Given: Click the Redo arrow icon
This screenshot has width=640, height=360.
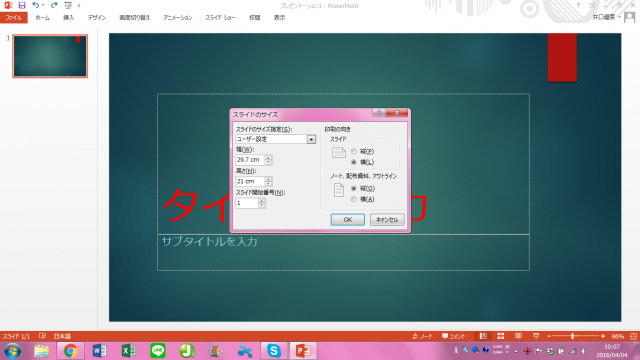Looking at the screenshot, I should tap(54, 5).
